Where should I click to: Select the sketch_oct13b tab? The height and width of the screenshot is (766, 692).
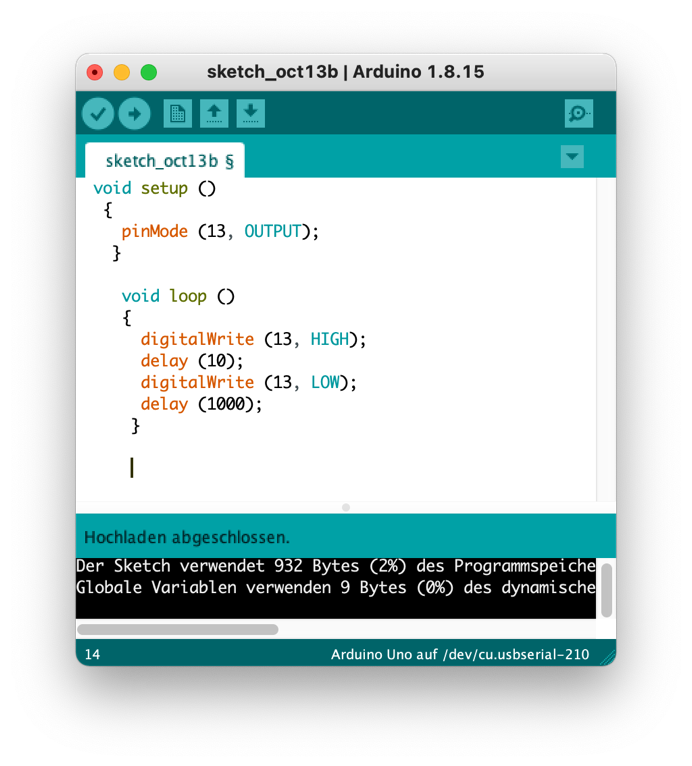click(x=165, y=161)
